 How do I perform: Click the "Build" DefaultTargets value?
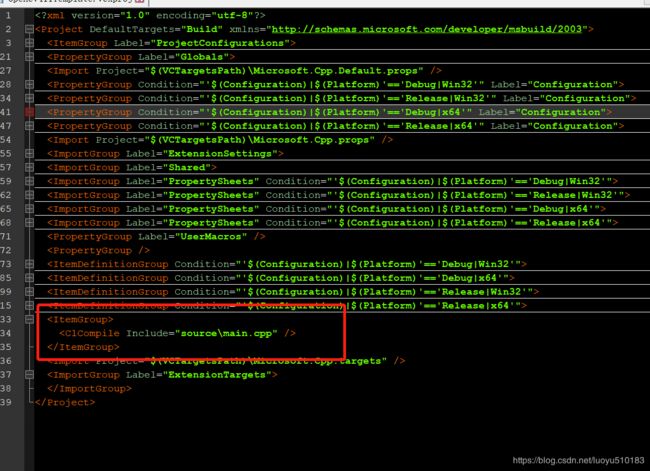[x=202, y=29]
